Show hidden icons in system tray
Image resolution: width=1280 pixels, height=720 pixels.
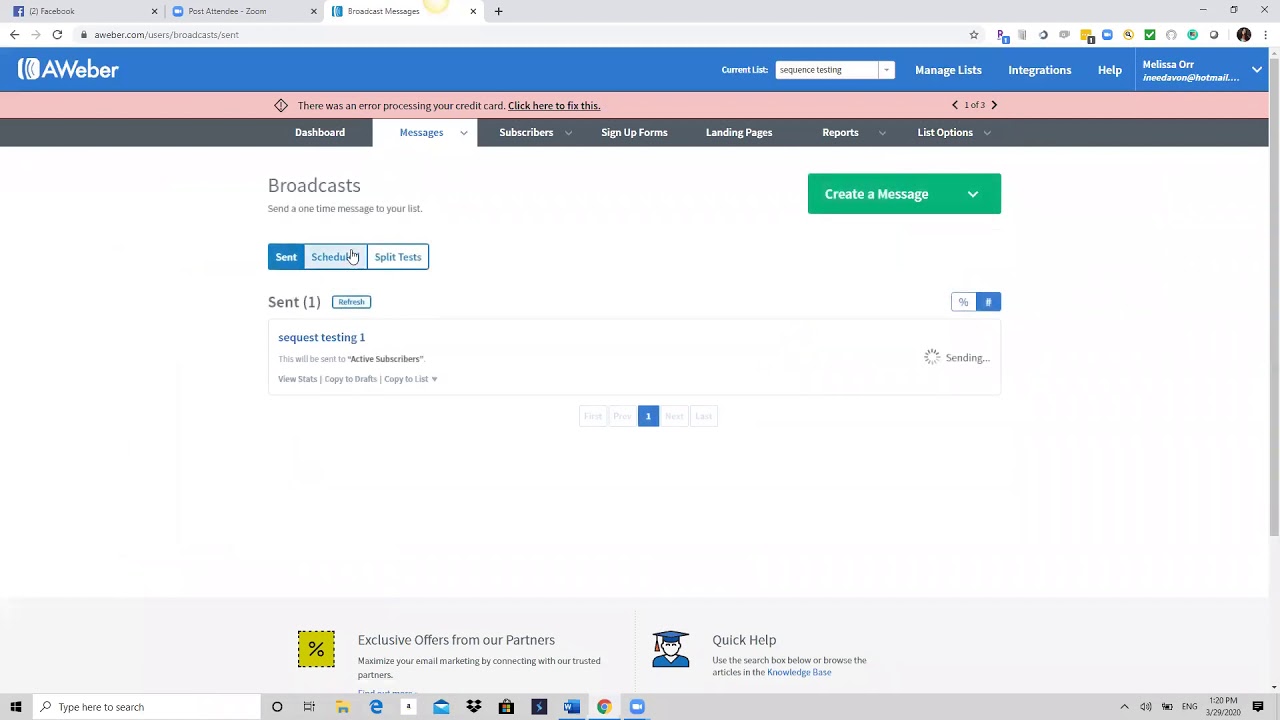coord(1124,707)
